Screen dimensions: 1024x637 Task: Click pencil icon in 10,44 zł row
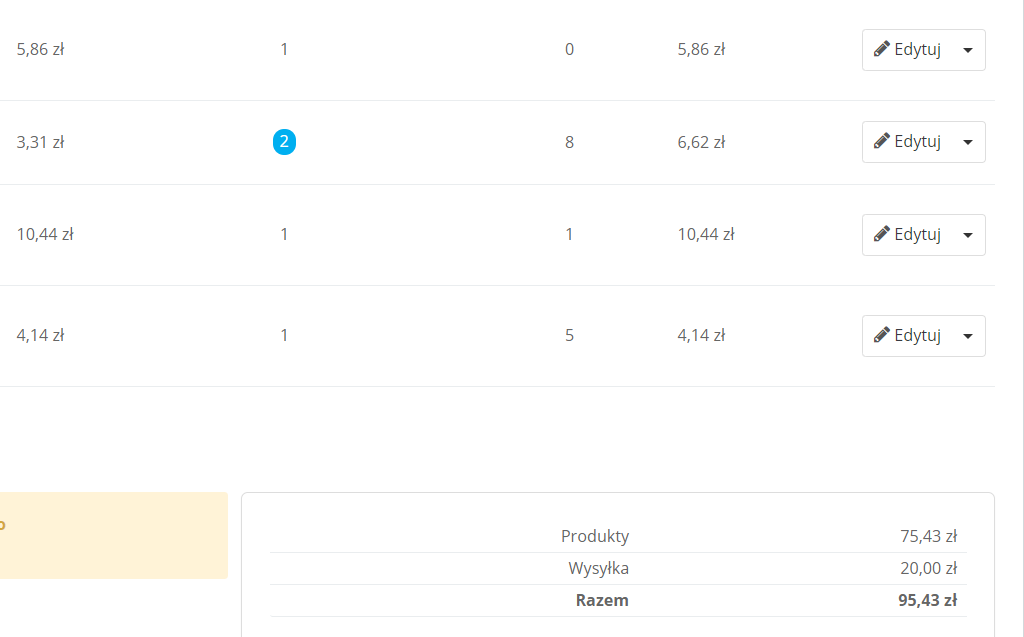(881, 234)
